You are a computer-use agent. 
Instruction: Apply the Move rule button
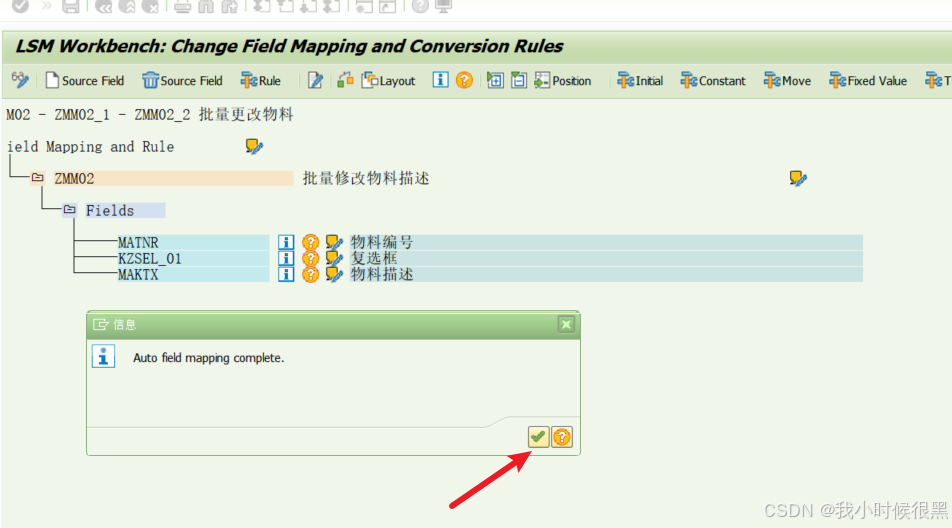coord(787,80)
